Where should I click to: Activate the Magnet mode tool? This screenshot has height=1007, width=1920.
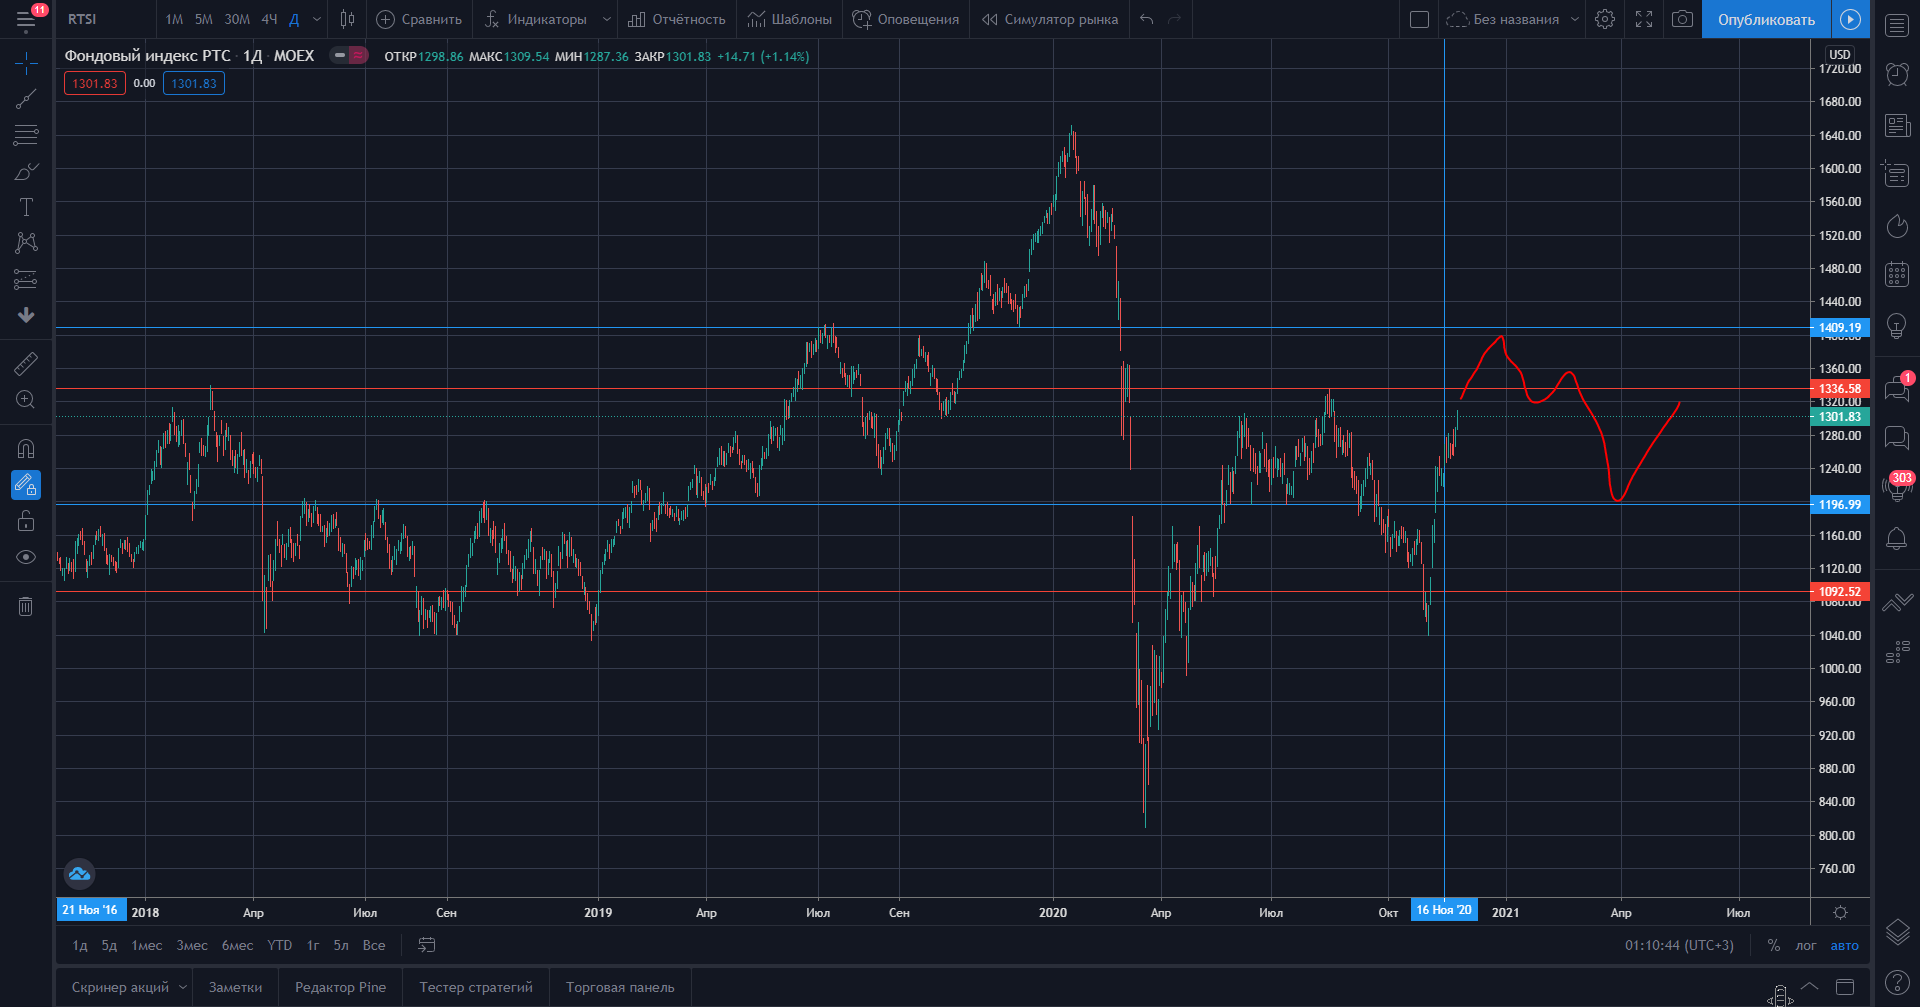click(26, 449)
